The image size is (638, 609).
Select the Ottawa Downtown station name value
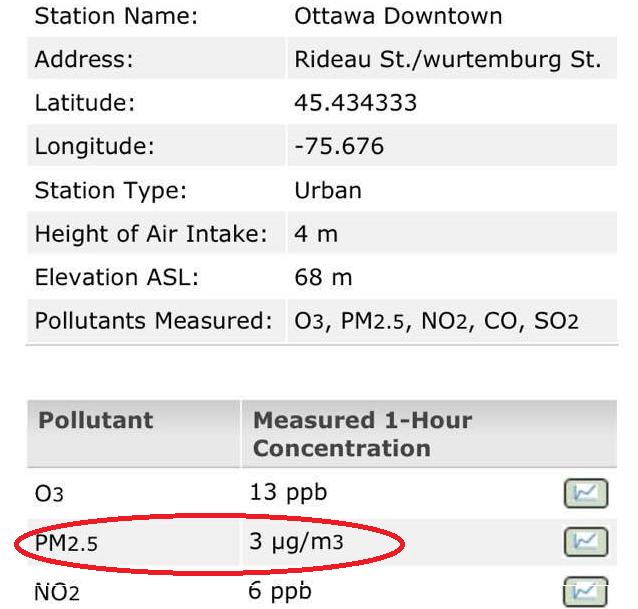tap(398, 16)
